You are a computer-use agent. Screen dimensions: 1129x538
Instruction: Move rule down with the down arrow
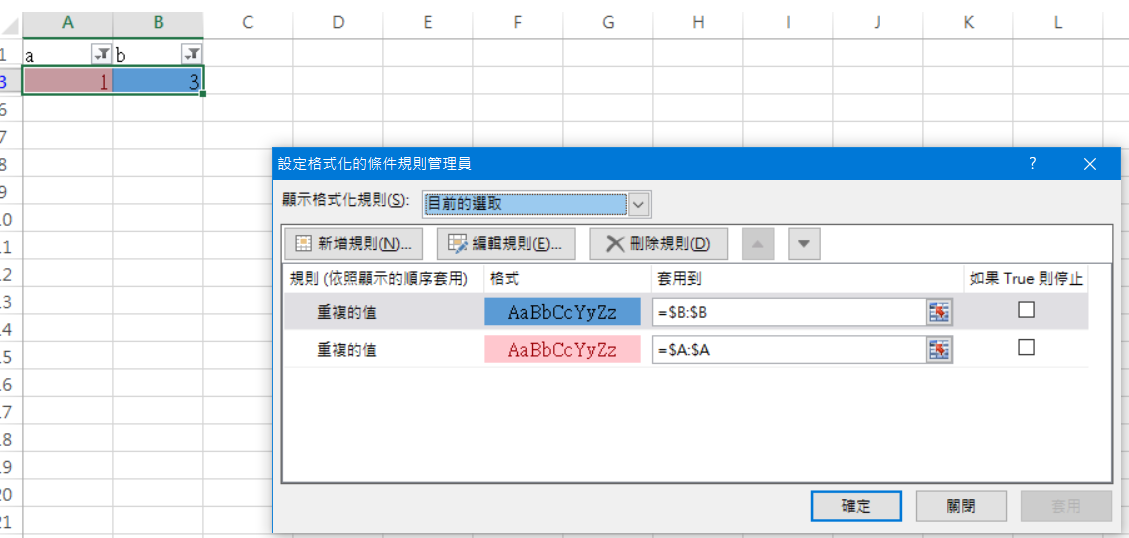pyautogui.click(x=804, y=243)
